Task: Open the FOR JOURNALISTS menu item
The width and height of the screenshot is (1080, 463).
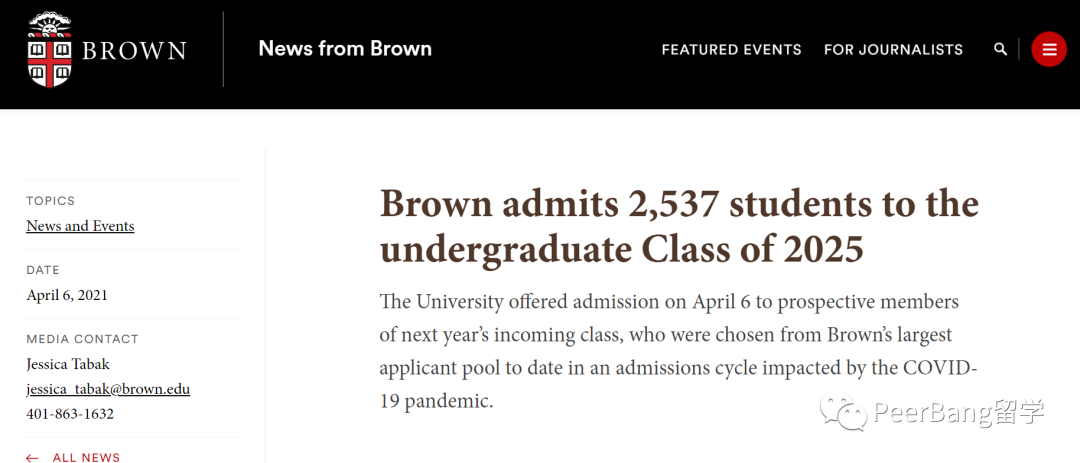Action: coord(893,50)
